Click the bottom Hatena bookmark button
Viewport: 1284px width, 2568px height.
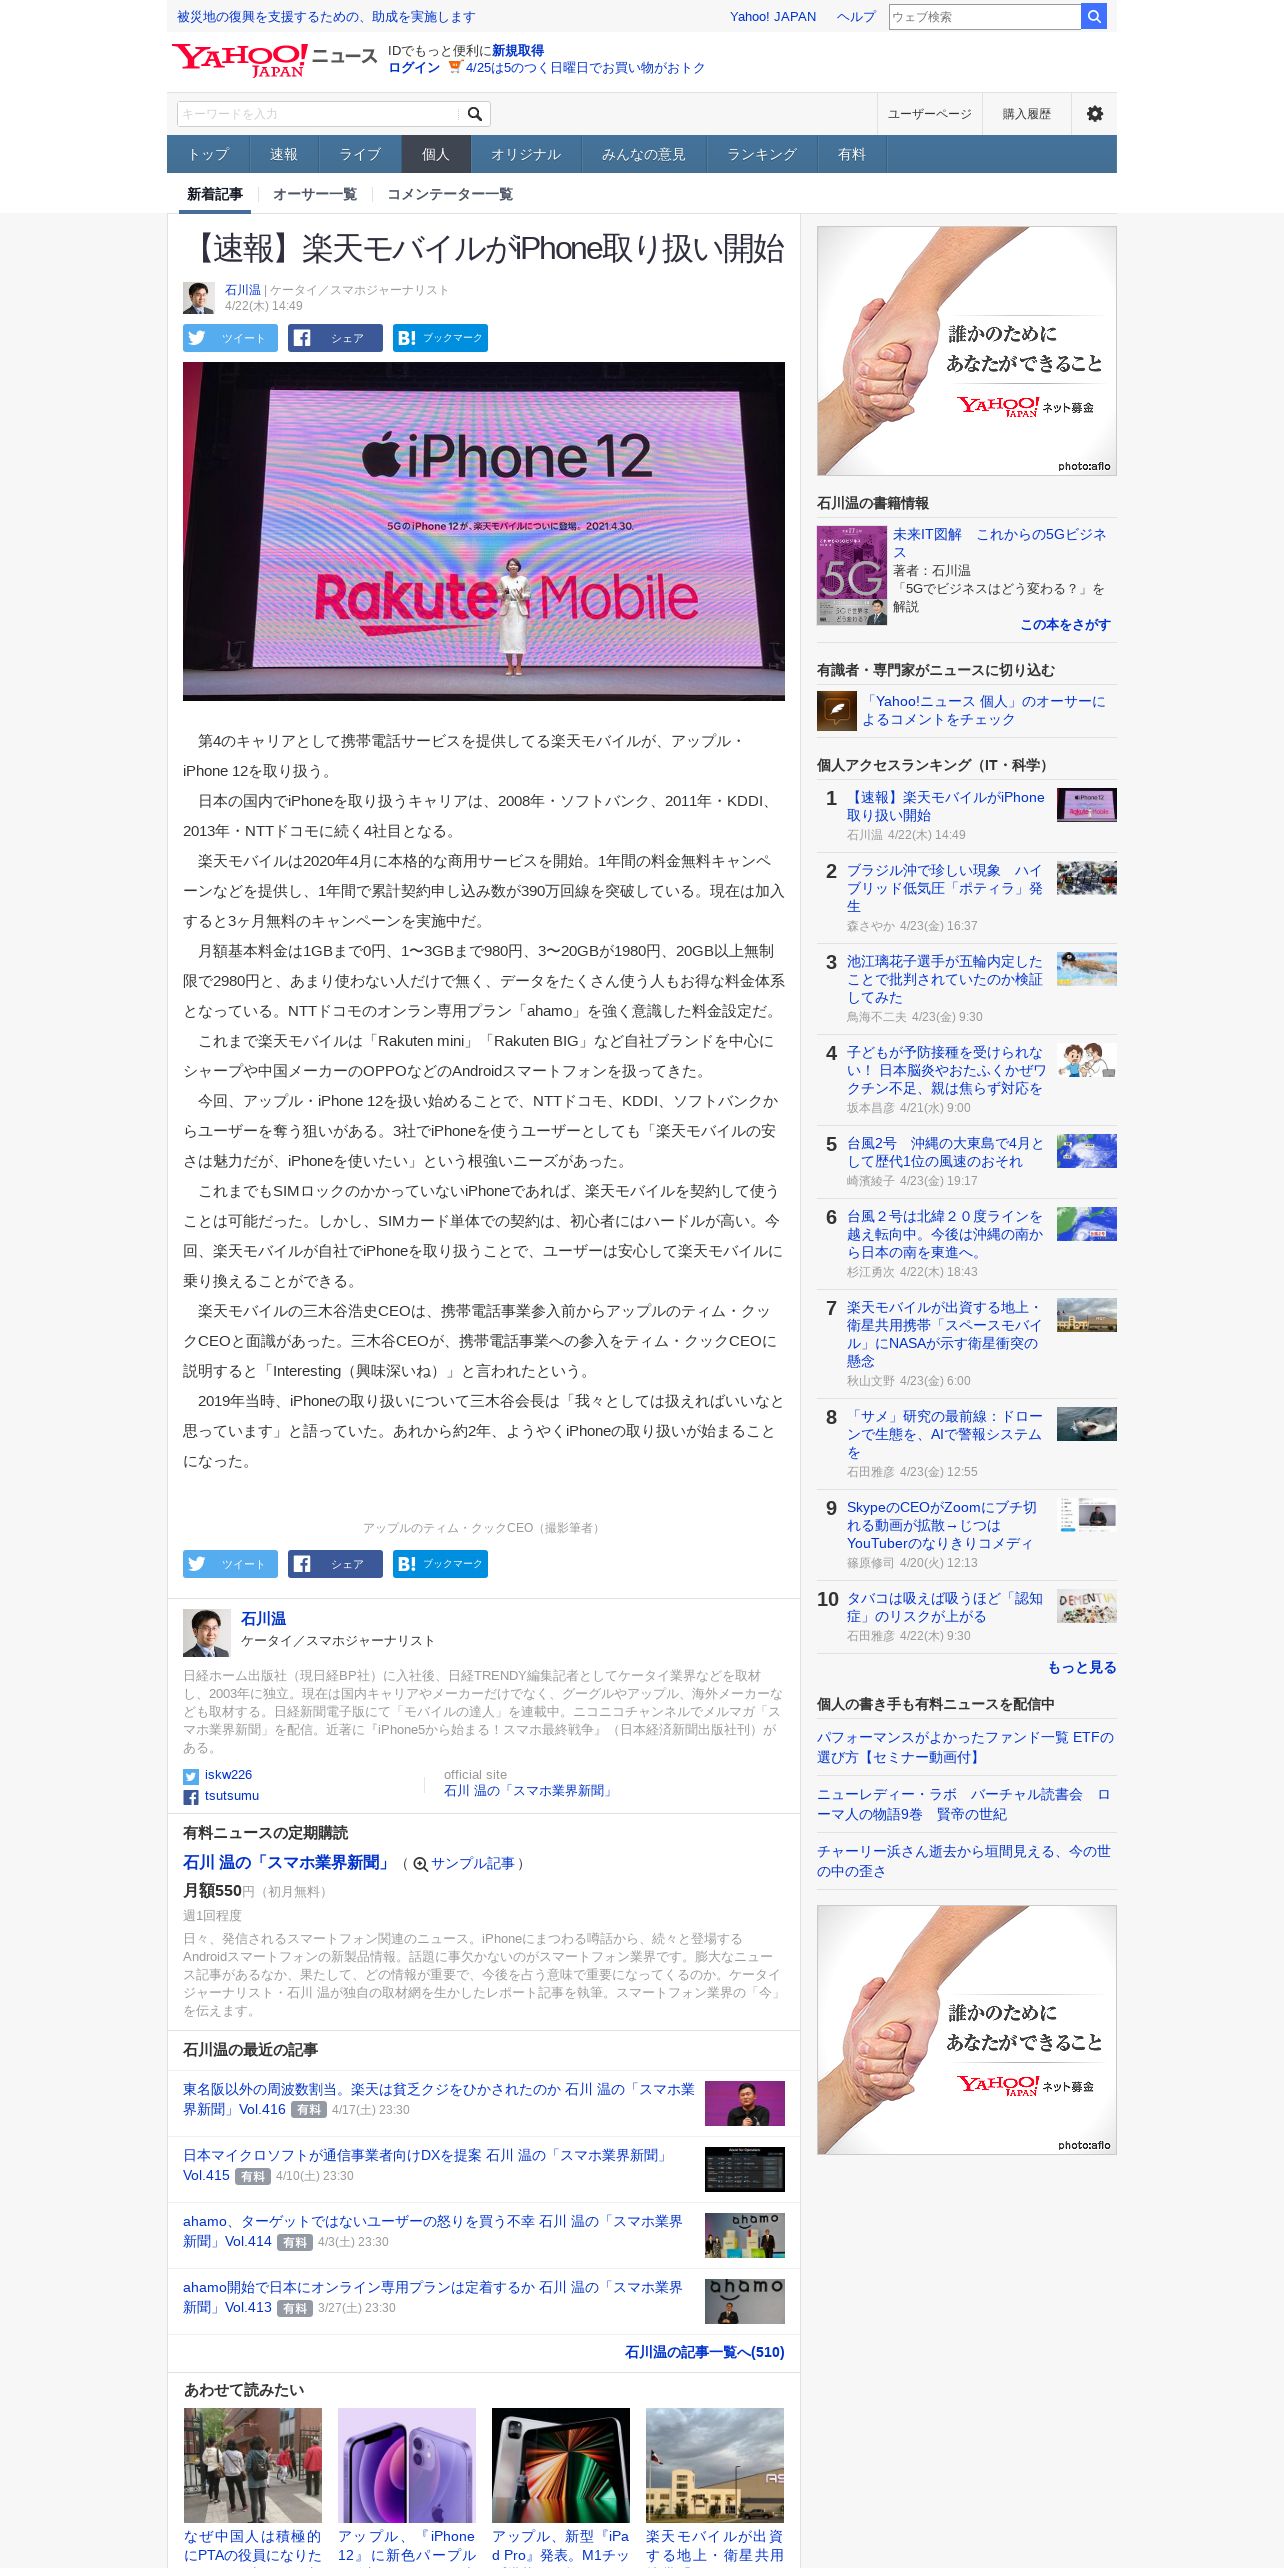point(440,1564)
